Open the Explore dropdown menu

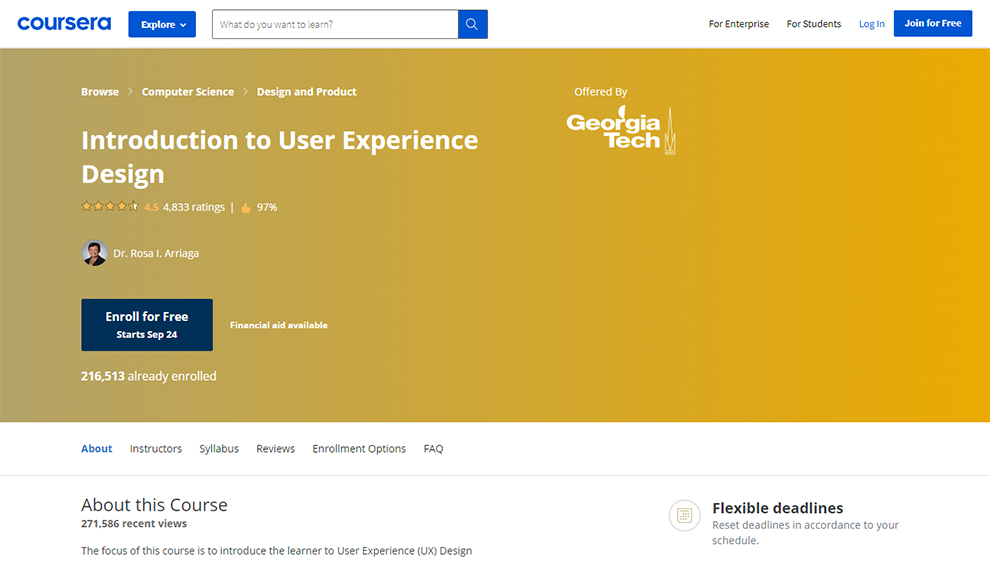162,24
